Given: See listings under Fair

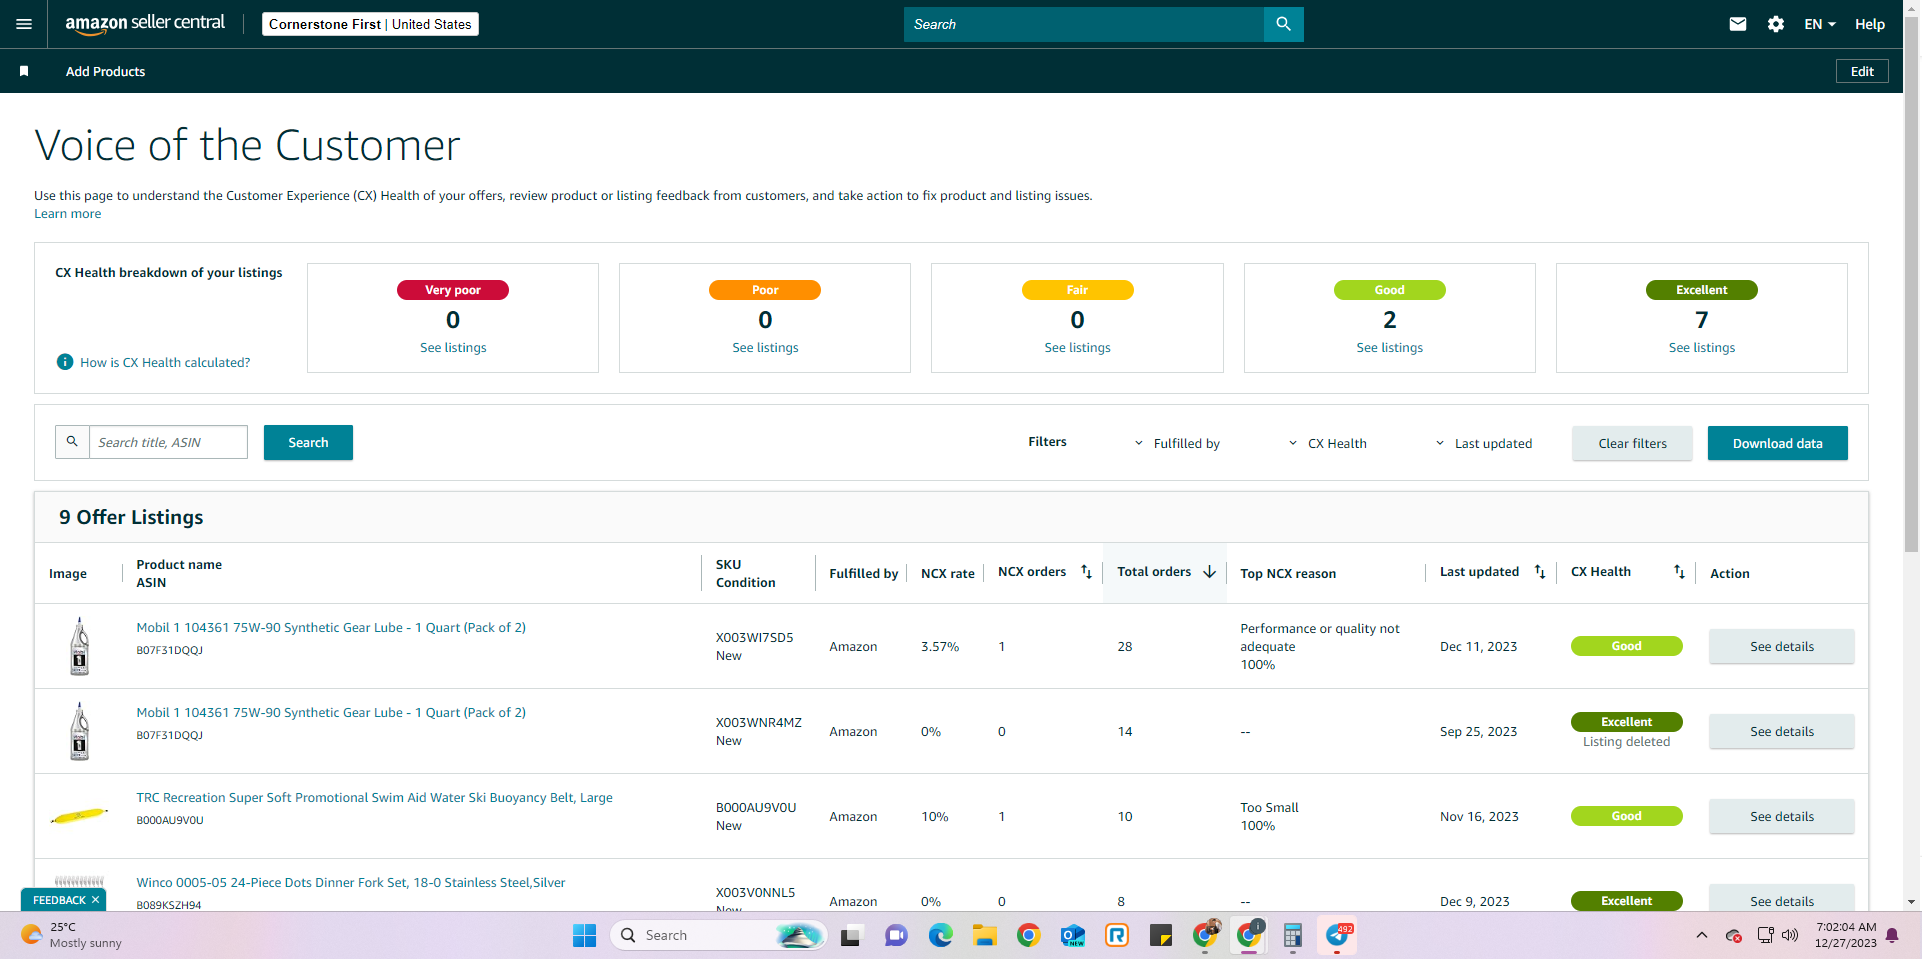Looking at the screenshot, I should pos(1077,347).
